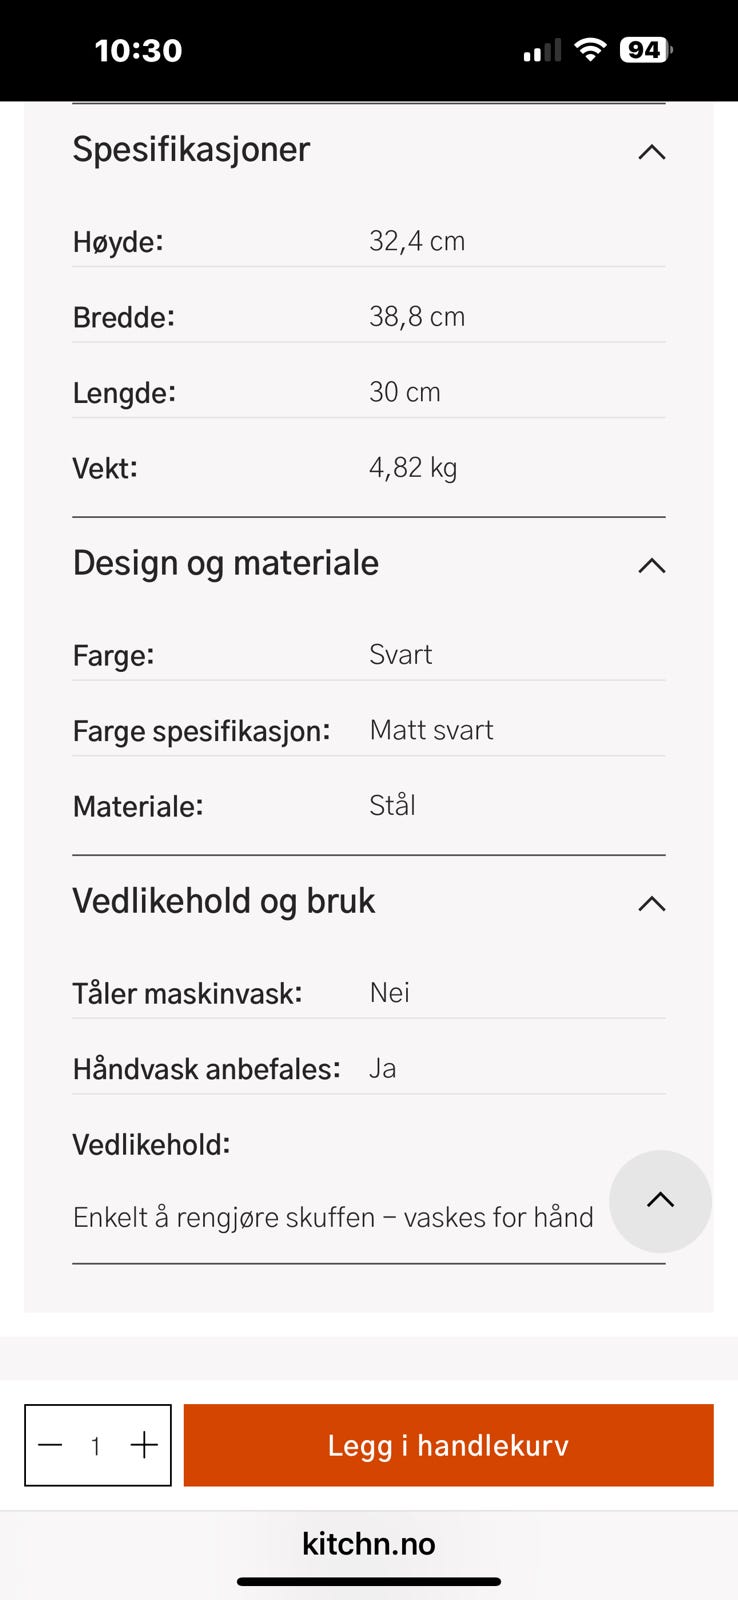Tap the home indicator bar
This screenshot has width=738, height=1600.
369,1582
